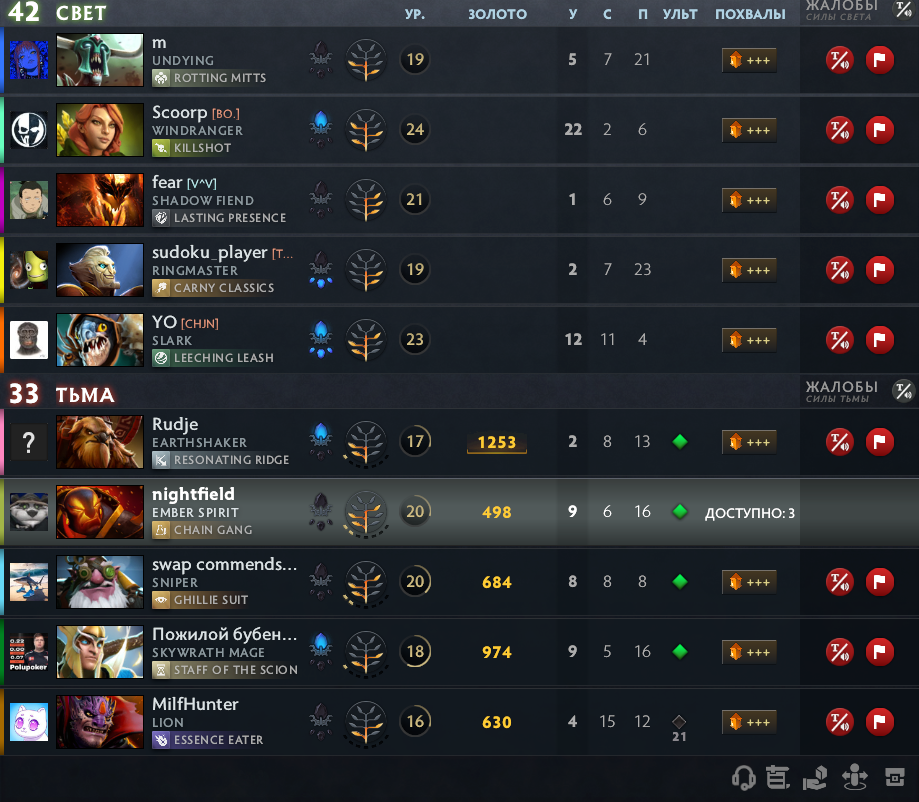Click Earthshaker's gold amount 1253
This screenshot has height=802, width=919.
[x=496, y=443]
